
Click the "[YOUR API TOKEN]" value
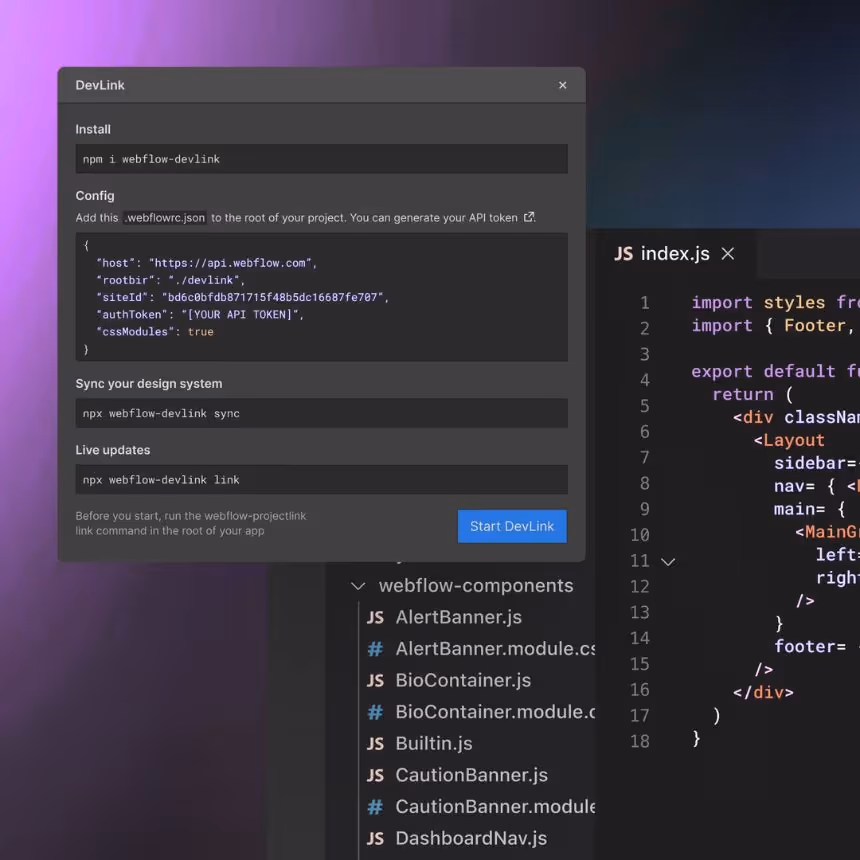(240, 314)
